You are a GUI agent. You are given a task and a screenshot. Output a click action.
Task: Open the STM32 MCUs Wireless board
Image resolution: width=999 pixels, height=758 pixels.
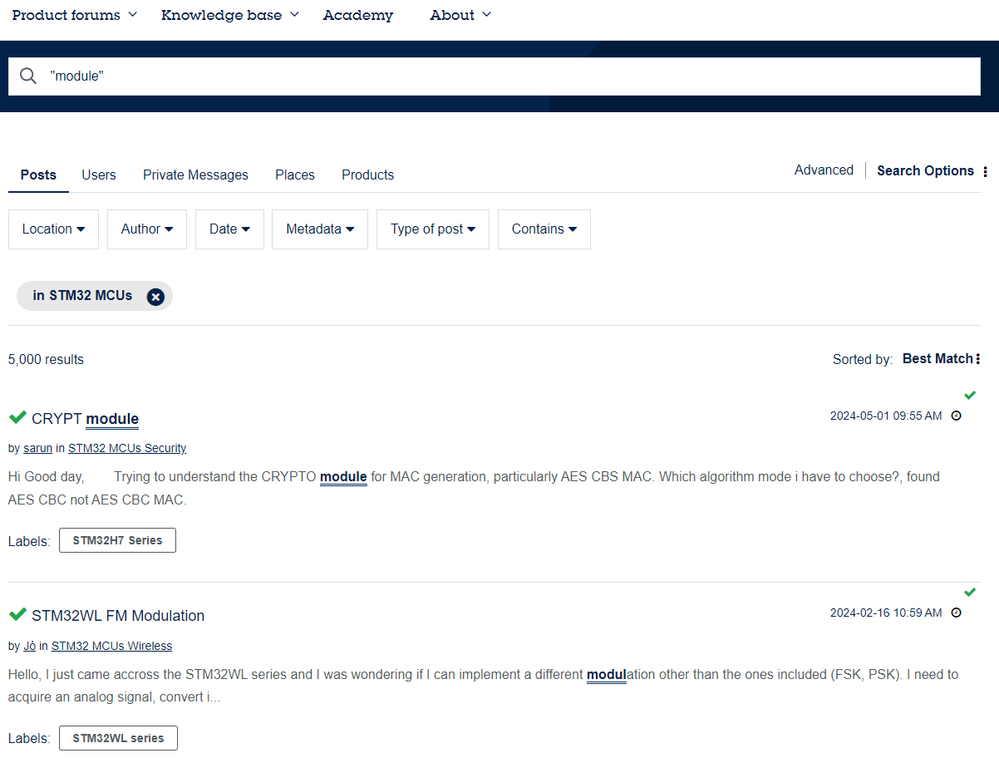(111, 646)
